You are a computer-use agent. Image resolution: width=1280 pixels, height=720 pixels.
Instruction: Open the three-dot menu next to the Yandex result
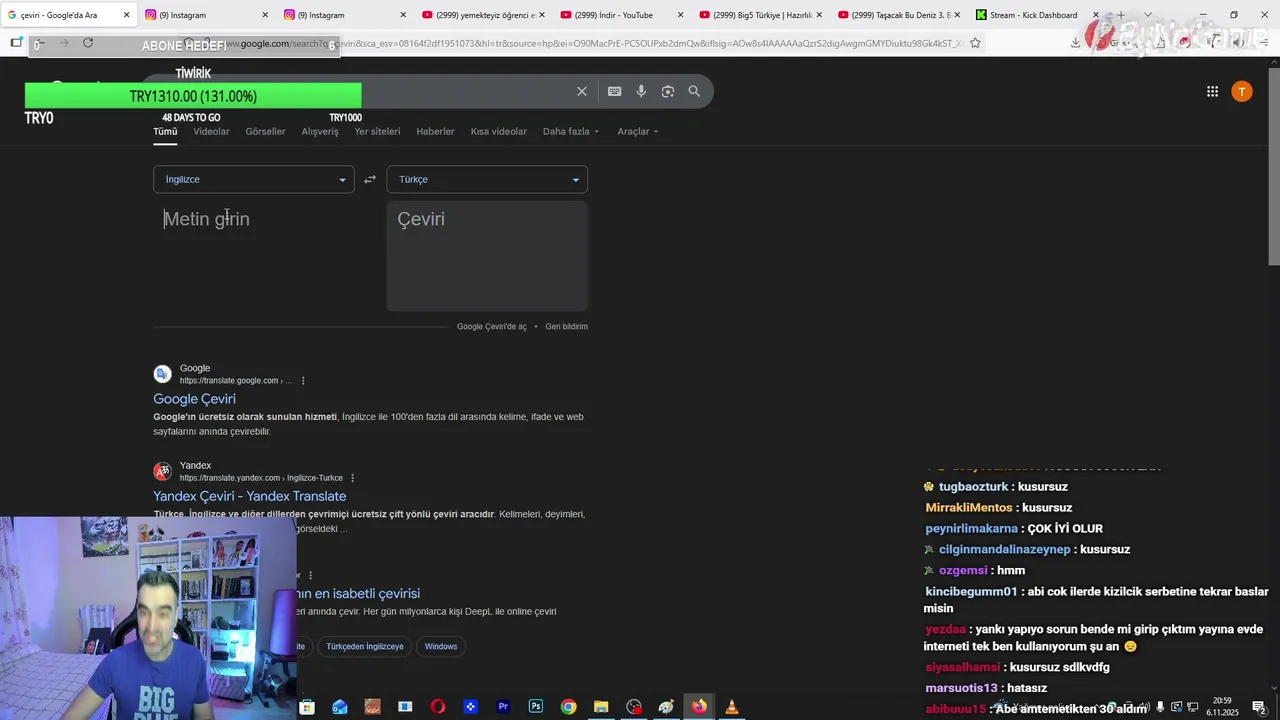[x=353, y=478]
